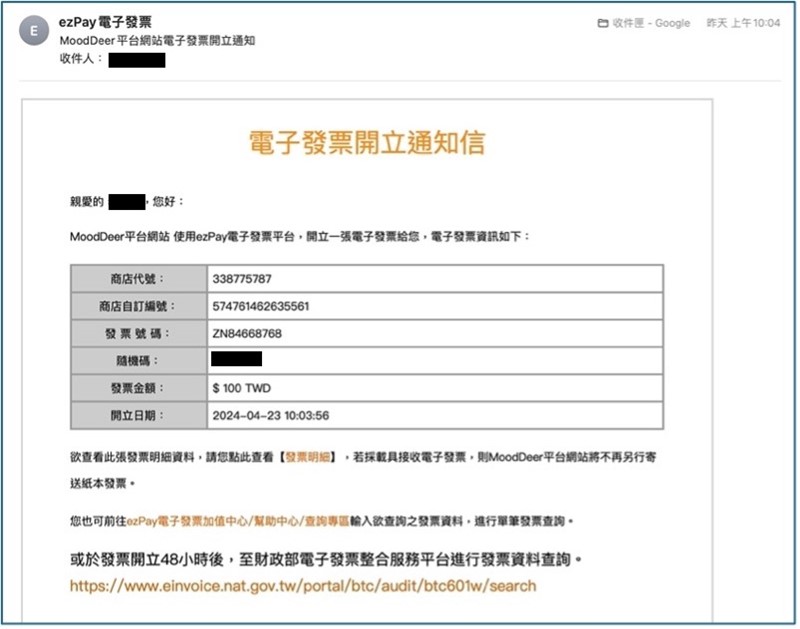Open the ezPay電子發票加值中心 link
Screen dimensions: 800x629
click(x=180, y=522)
